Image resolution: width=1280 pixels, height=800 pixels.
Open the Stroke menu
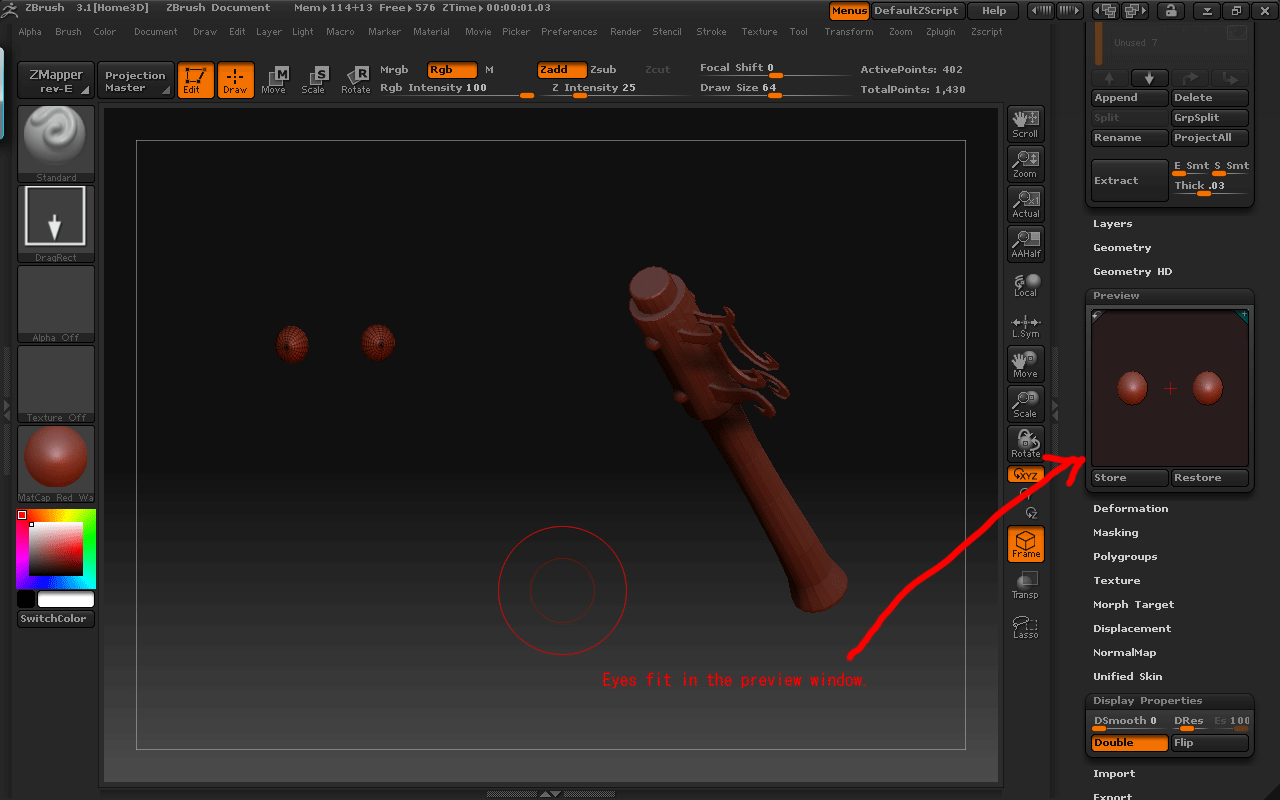(711, 32)
